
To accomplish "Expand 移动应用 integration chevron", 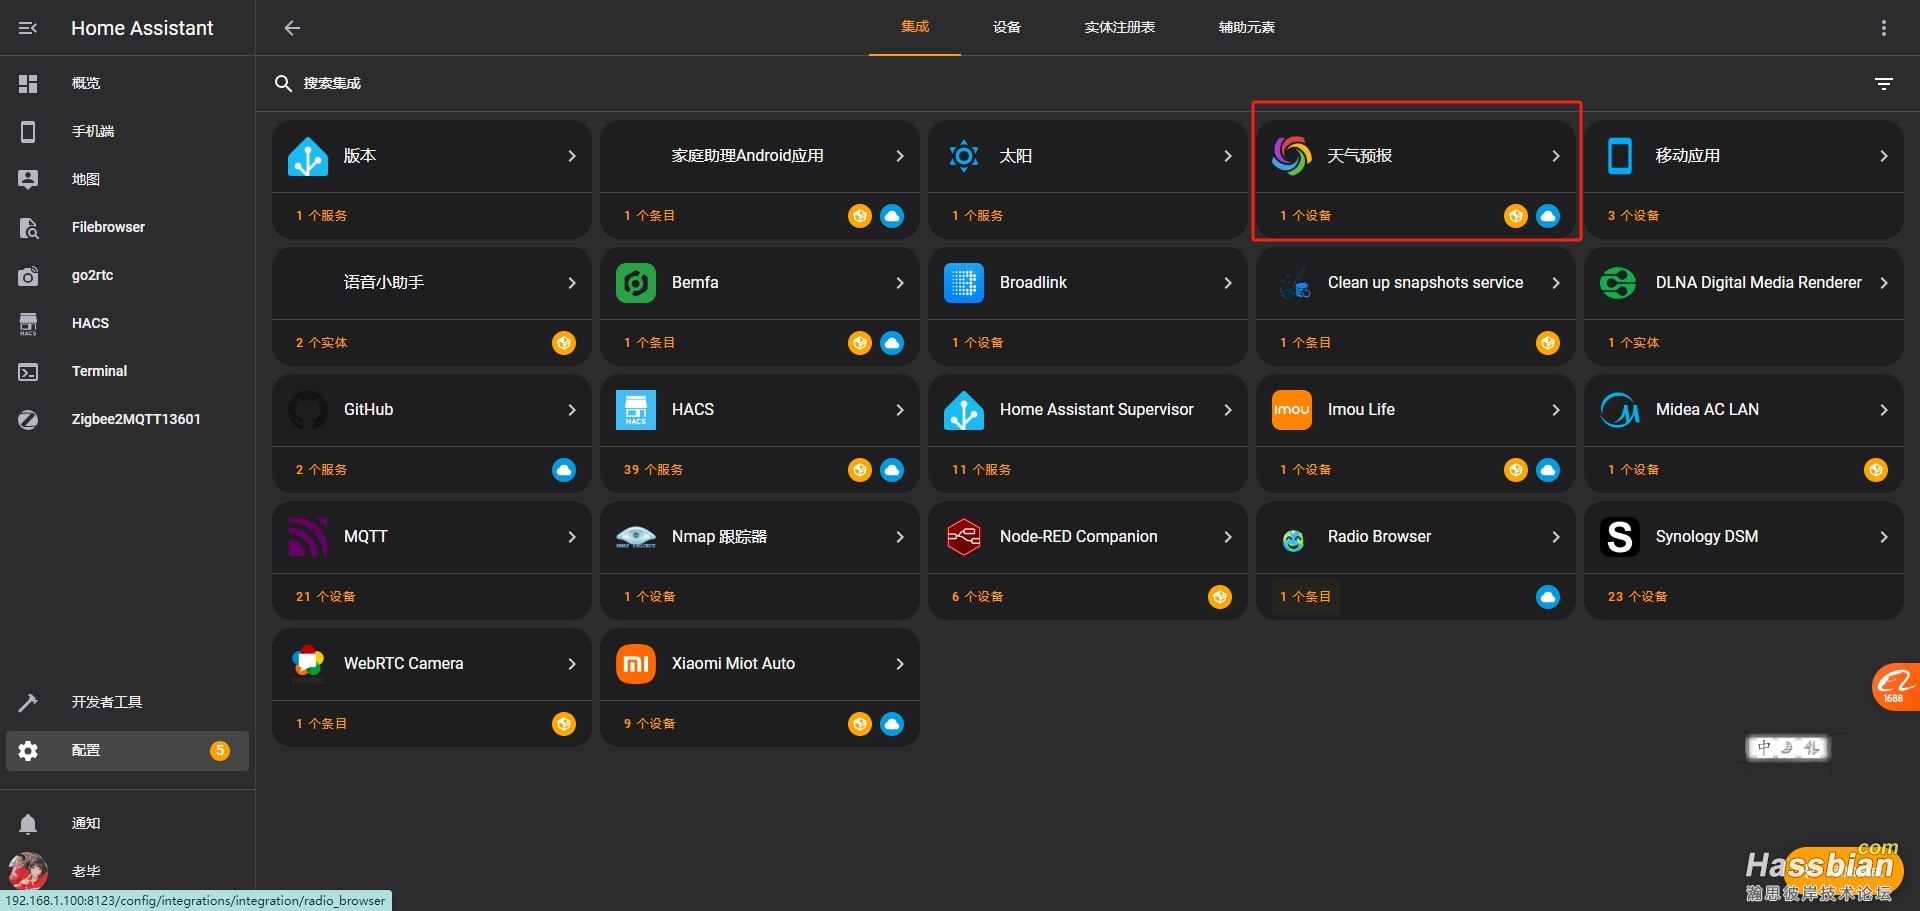I will point(1884,156).
